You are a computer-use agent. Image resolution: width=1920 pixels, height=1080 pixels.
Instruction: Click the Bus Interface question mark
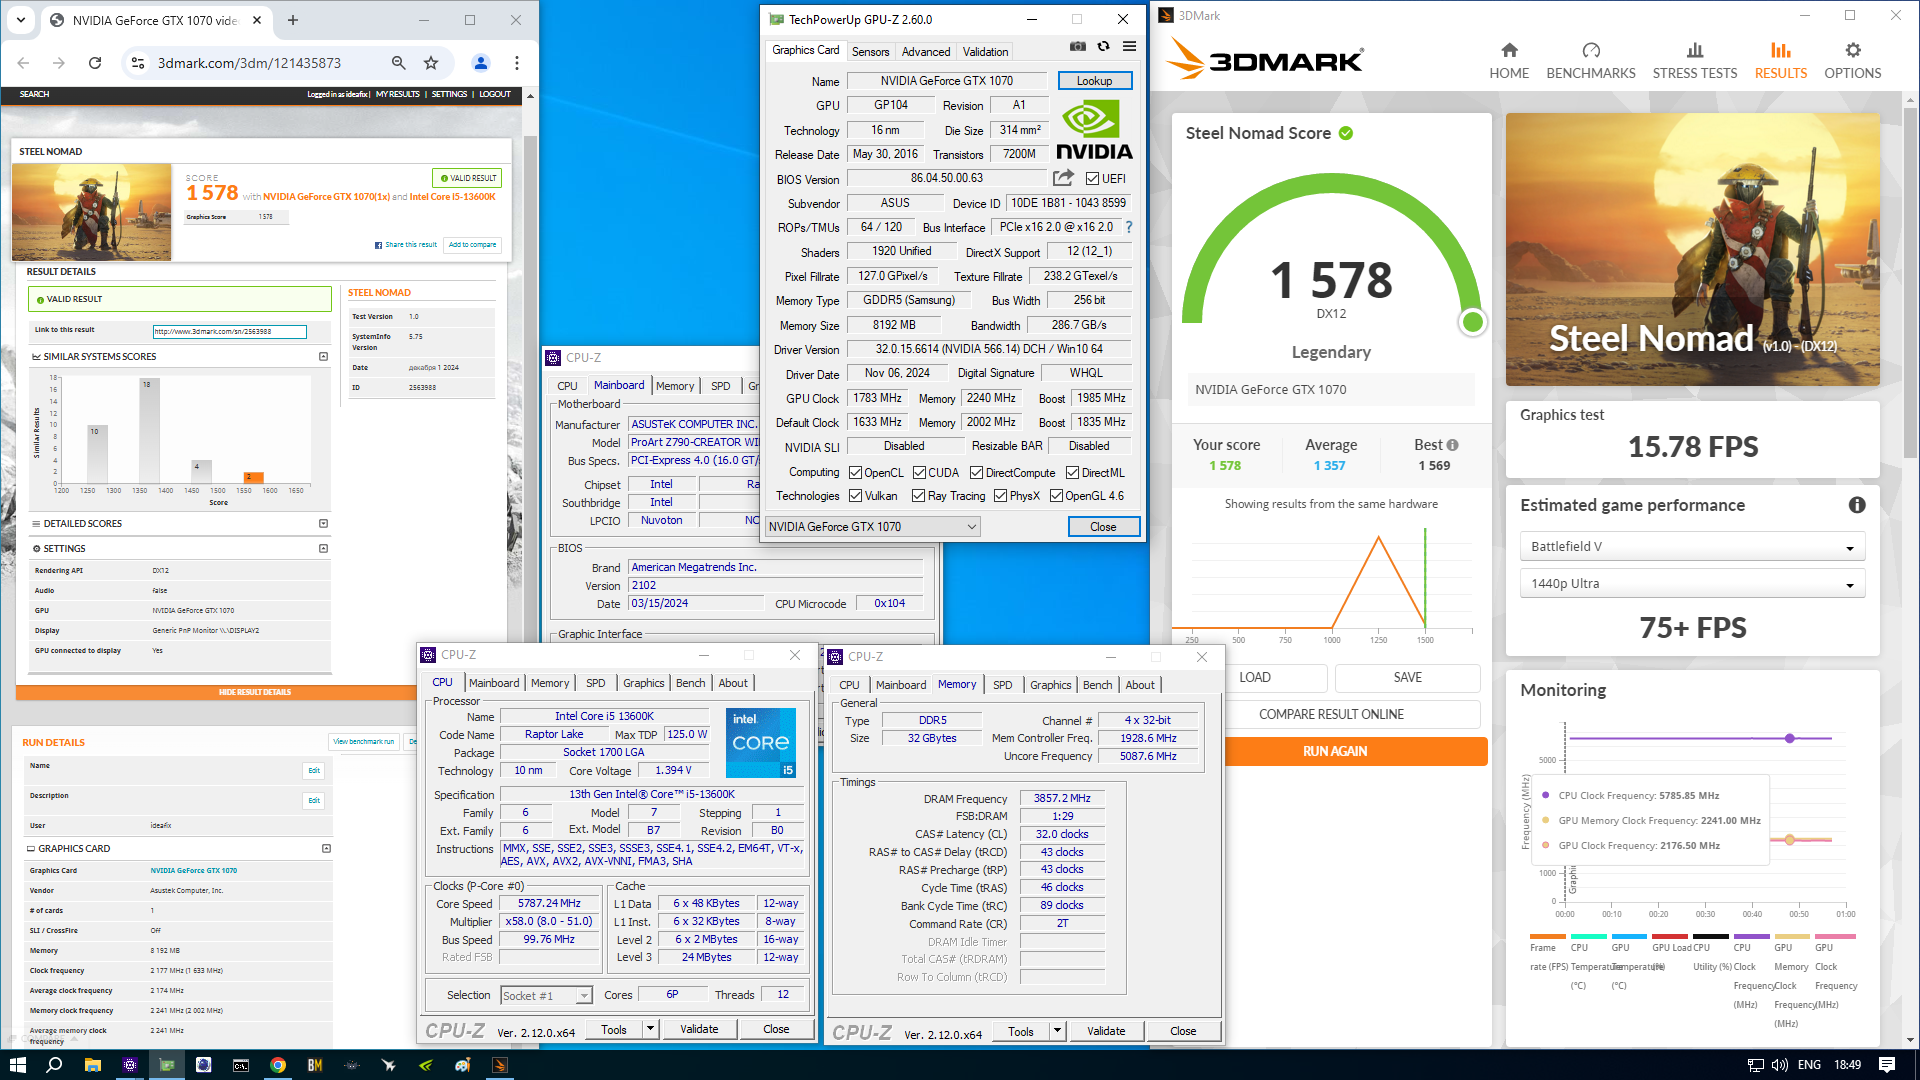1129,227
